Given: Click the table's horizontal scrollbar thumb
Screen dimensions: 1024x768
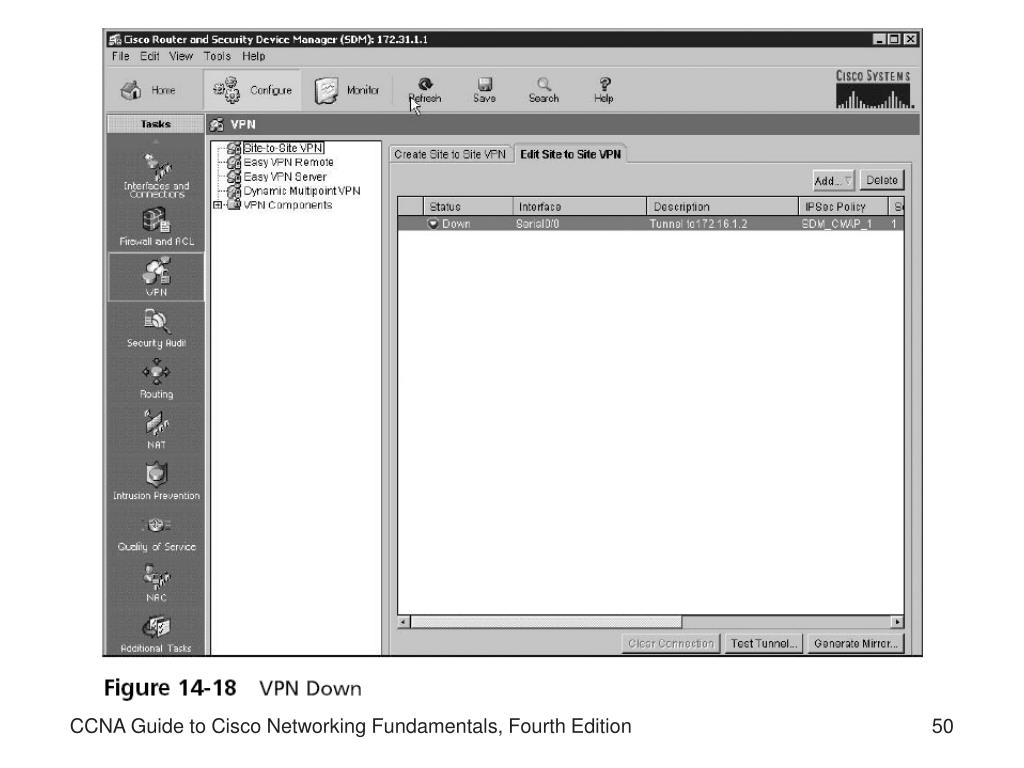Looking at the screenshot, I should (546, 622).
